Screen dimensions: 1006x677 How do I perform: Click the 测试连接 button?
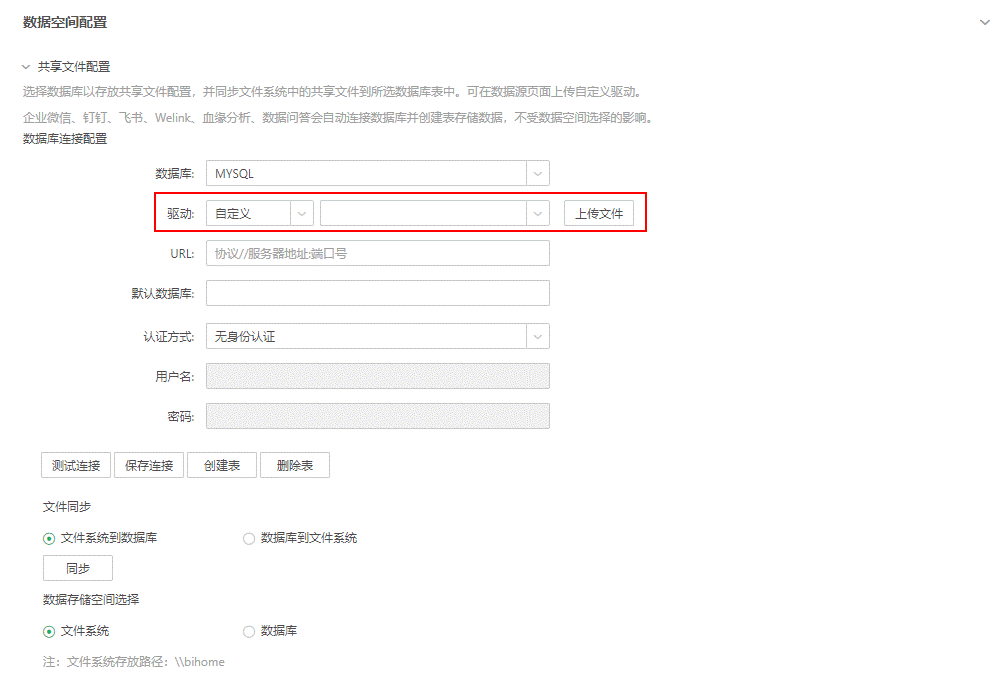pyautogui.click(x=75, y=464)
